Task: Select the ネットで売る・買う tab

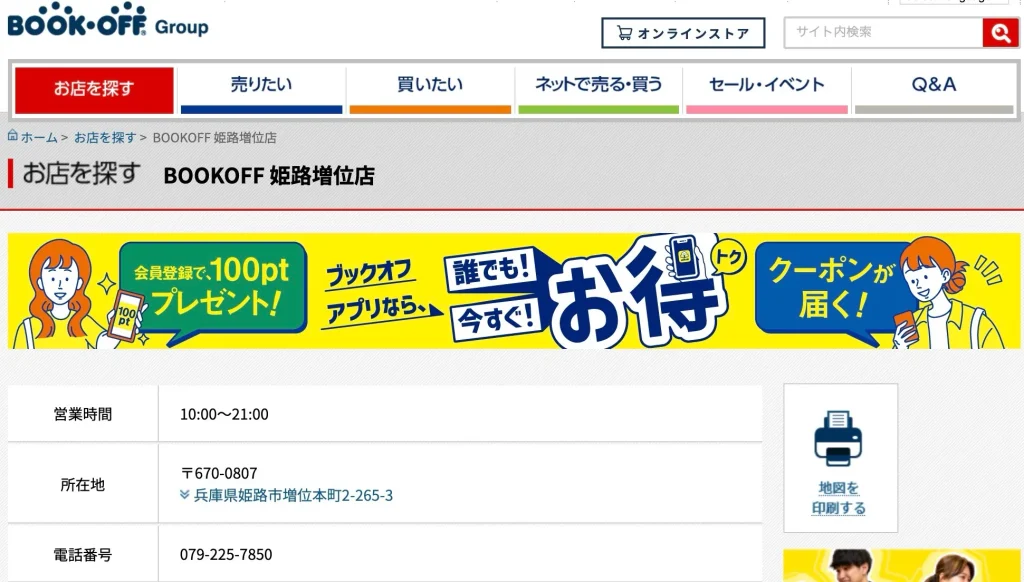Action: (x=598, y=90)
